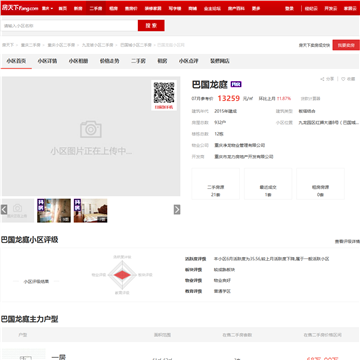The height and width of the screenshot is (360, 360).
Task: Open the loan calculator link beside price
Action: (311, 99)
